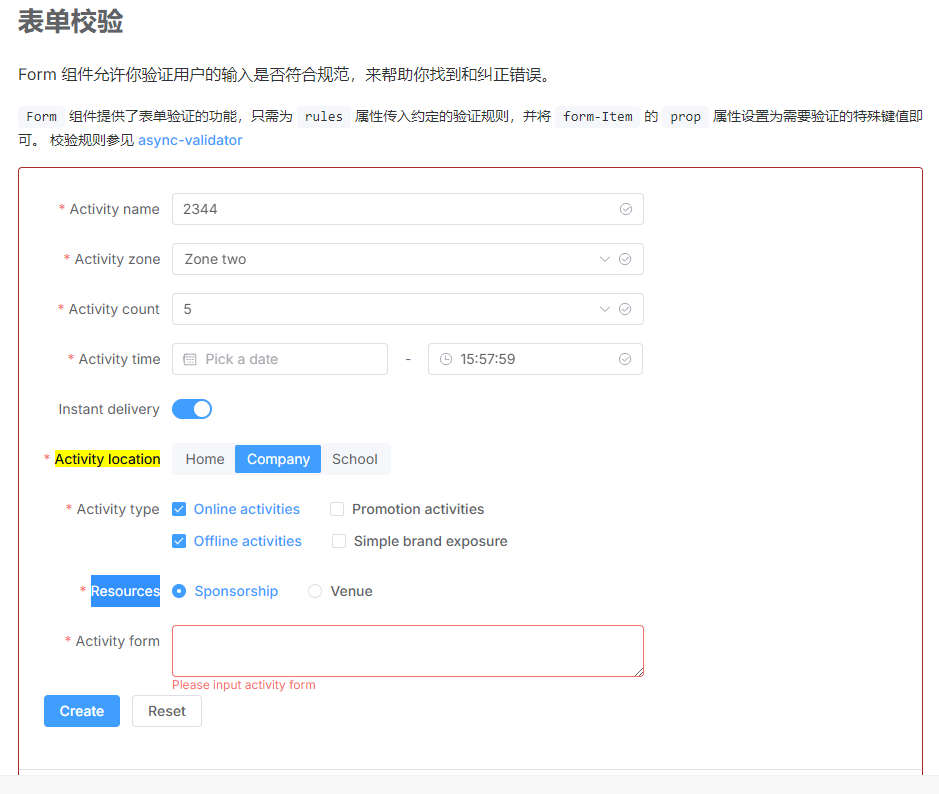The width and height of the screenshot is (939, 794).
Task: Choose Company as activity location
Action: point(278,459)
